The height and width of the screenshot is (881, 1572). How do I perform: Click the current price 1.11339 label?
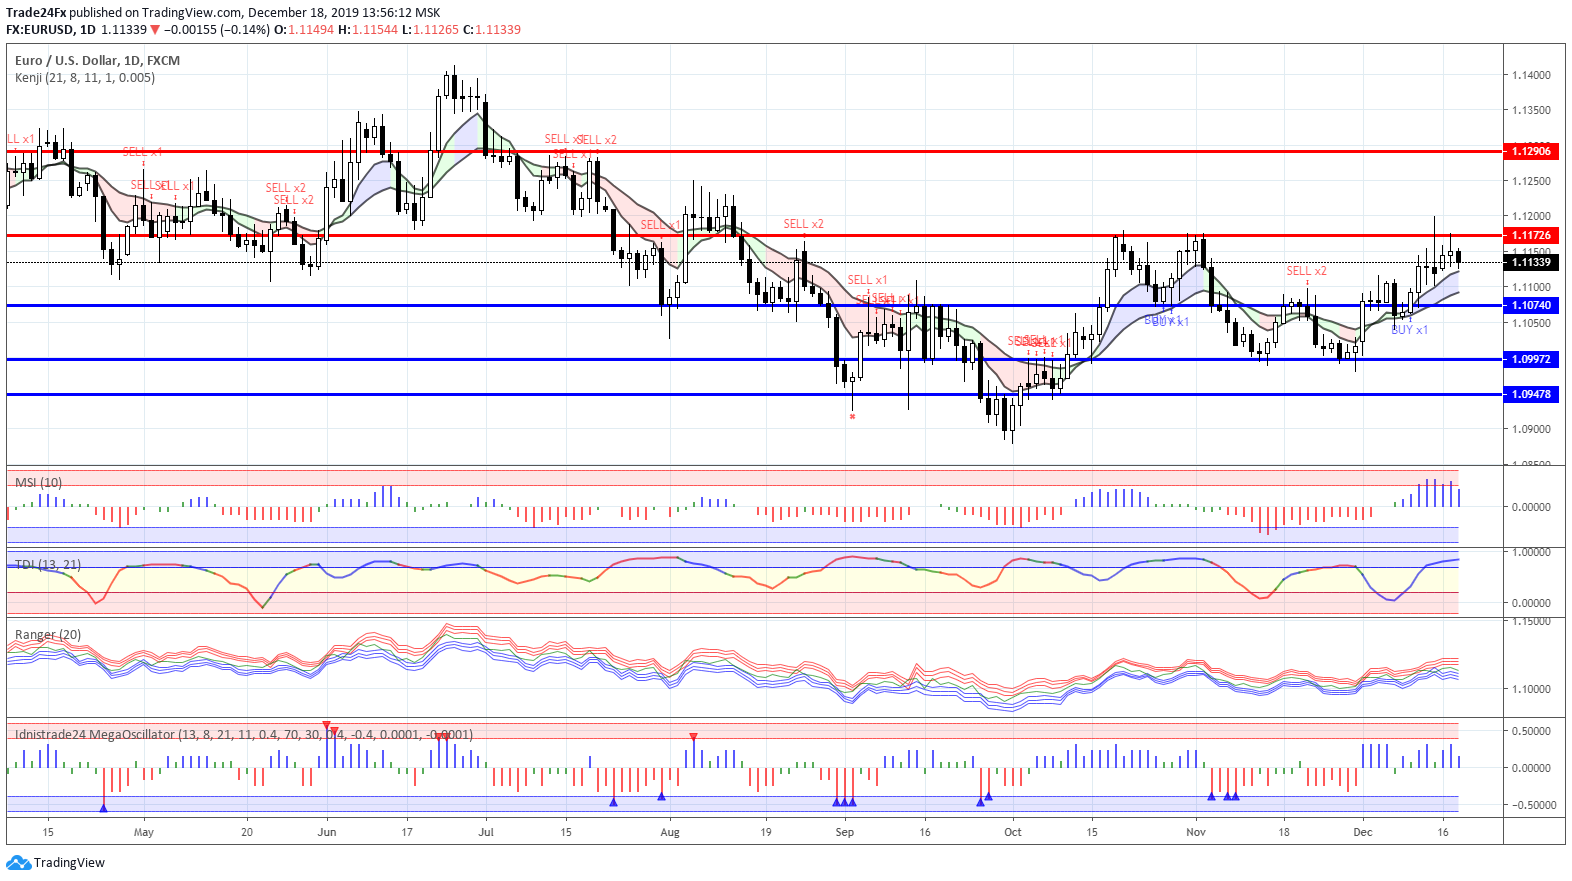point(1531,262)
